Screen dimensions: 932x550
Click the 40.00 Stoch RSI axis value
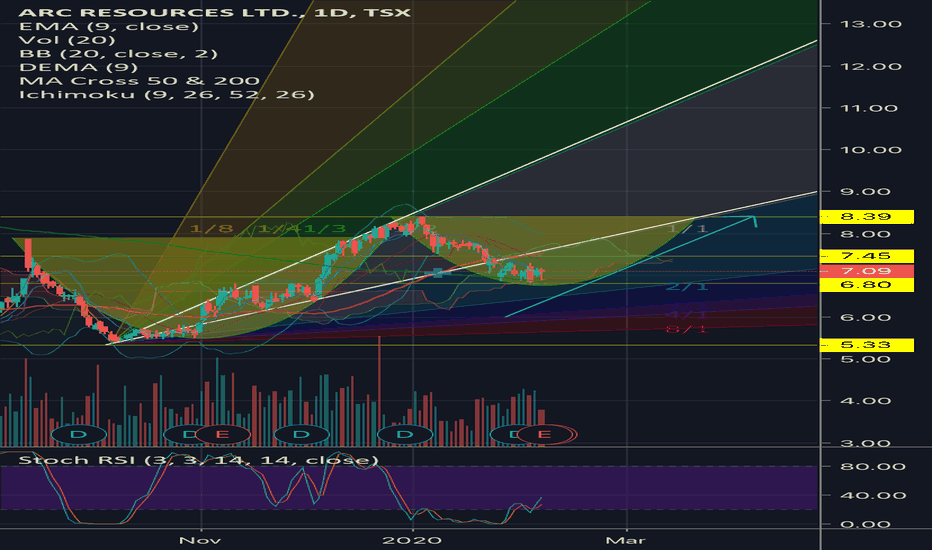pos(873,495)
